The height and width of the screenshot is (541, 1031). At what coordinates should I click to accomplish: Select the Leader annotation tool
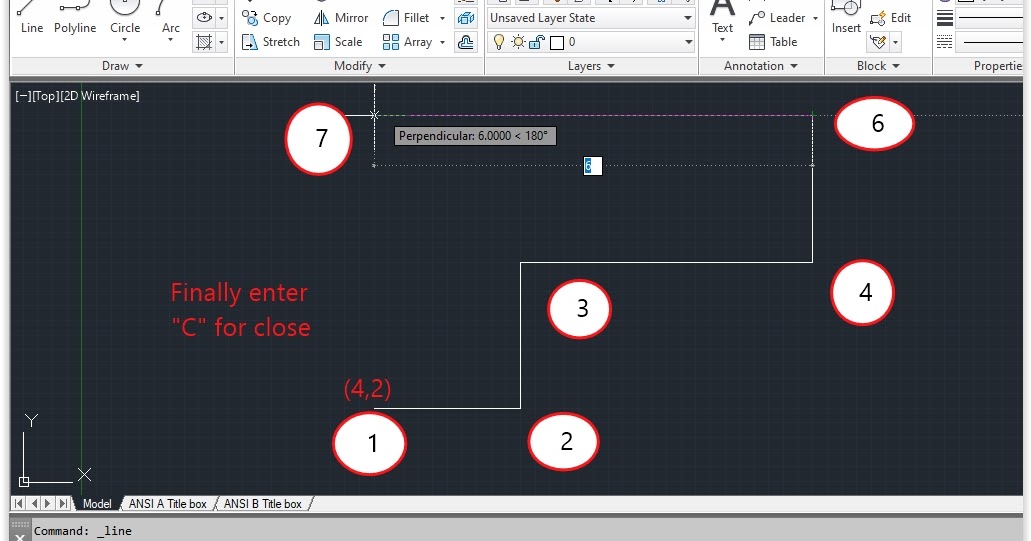coord(777,18)
